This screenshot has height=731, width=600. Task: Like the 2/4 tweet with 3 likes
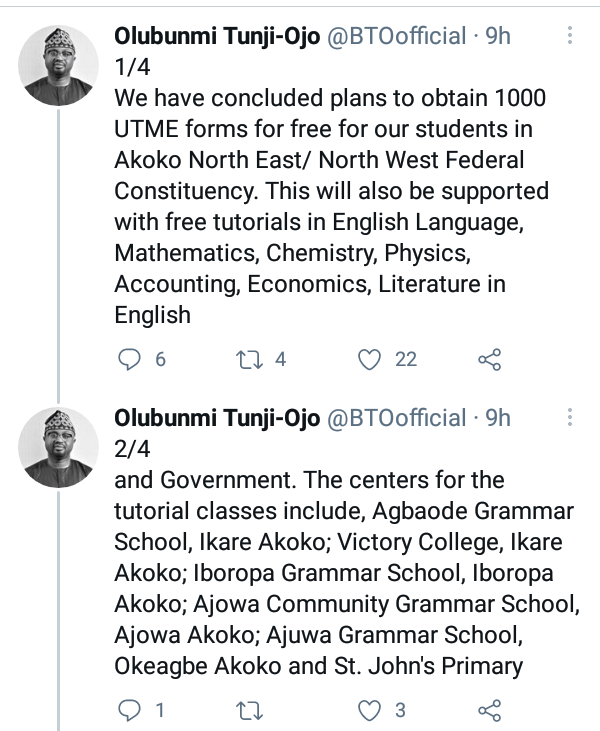pos(371,711)
